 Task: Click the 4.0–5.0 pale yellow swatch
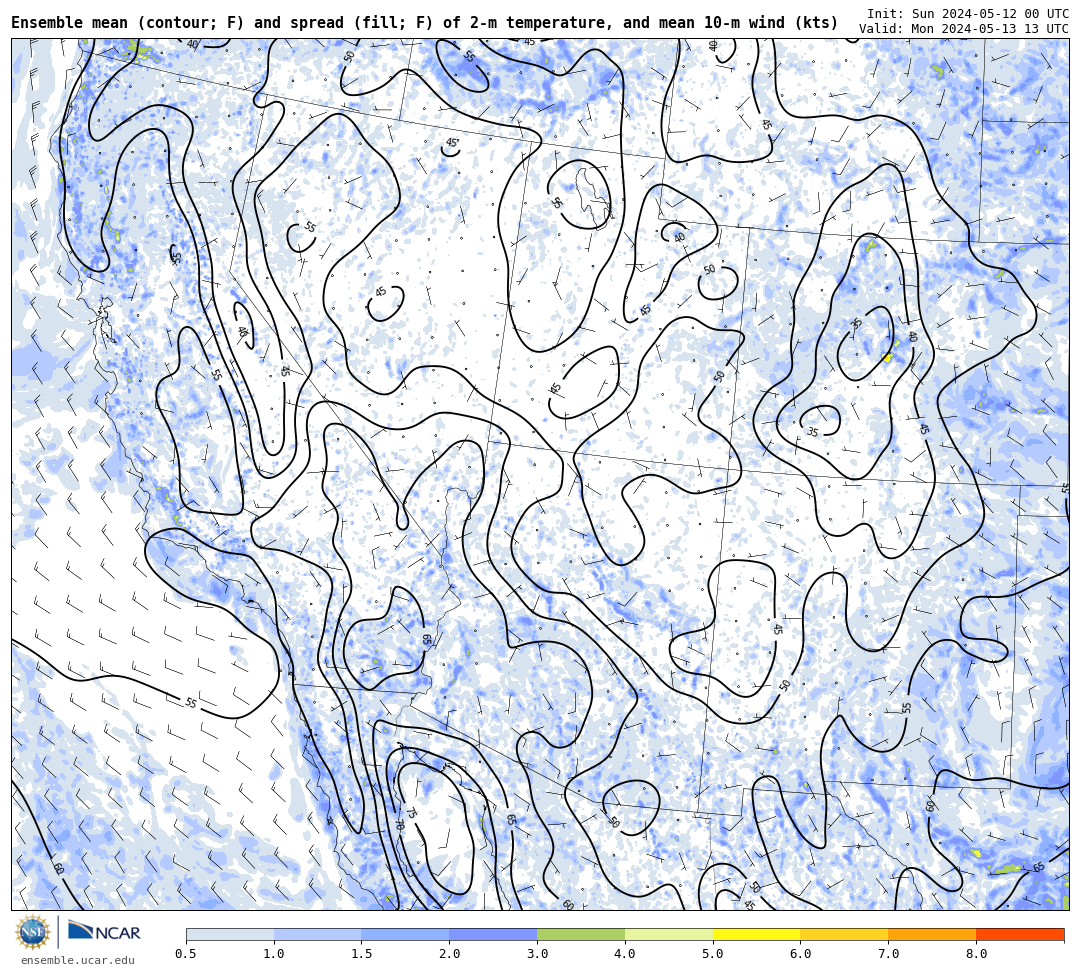click(669, 934)
